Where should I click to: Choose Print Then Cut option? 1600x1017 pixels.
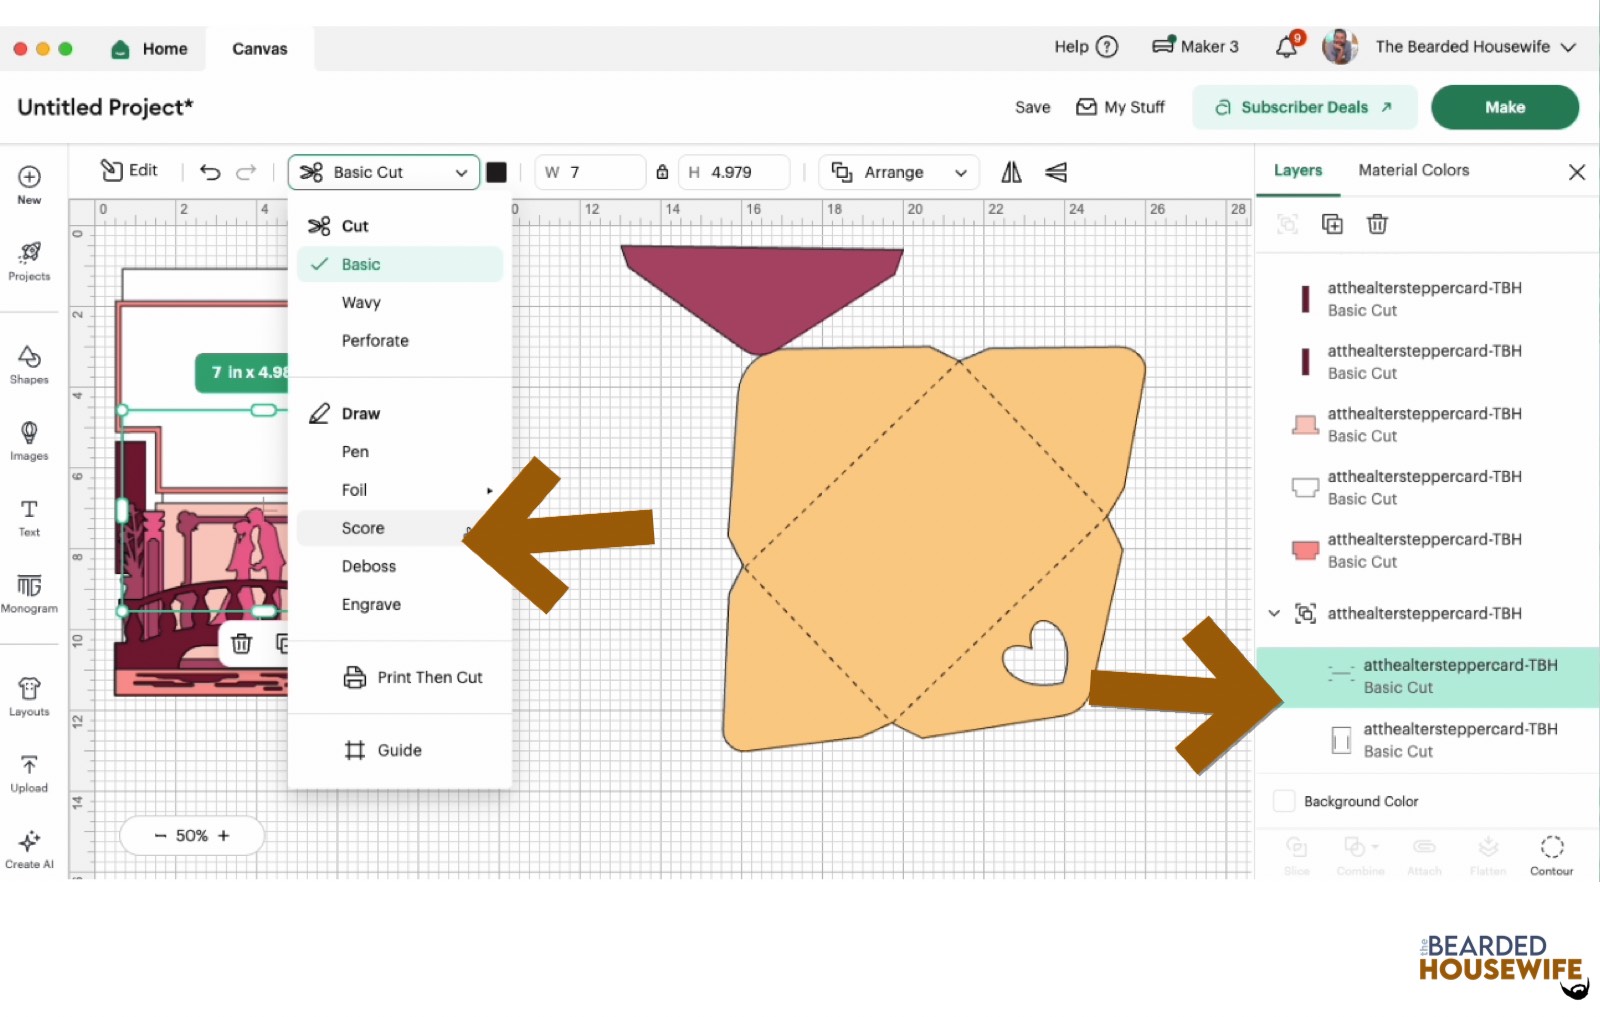[x=429, y=677]
